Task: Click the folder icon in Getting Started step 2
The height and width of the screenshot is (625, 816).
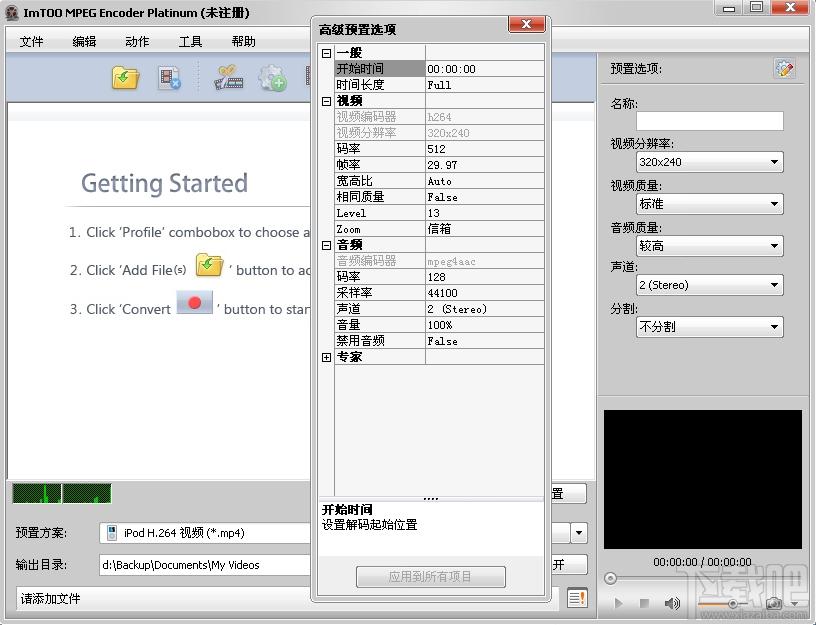Action: pos(209,265)
